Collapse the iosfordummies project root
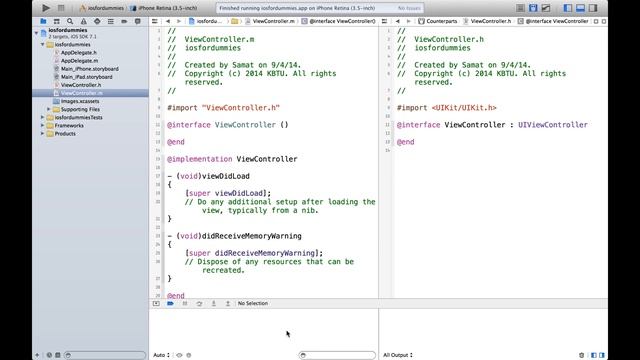 36,32
